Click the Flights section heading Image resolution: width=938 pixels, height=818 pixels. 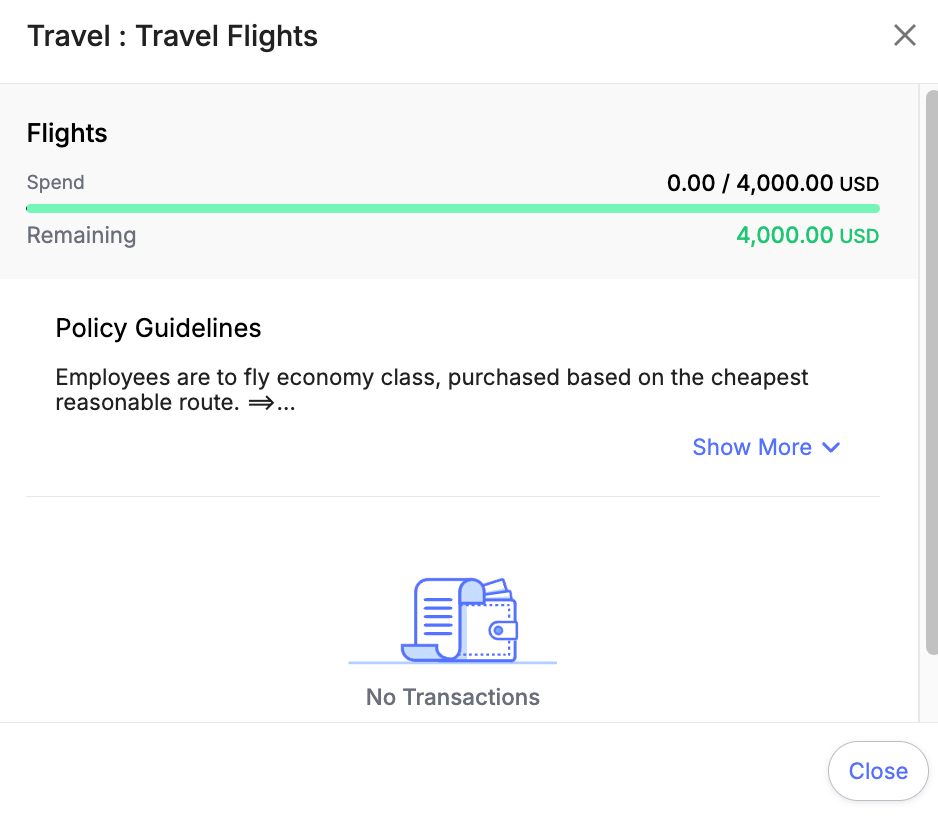click(x=67, y=133)
